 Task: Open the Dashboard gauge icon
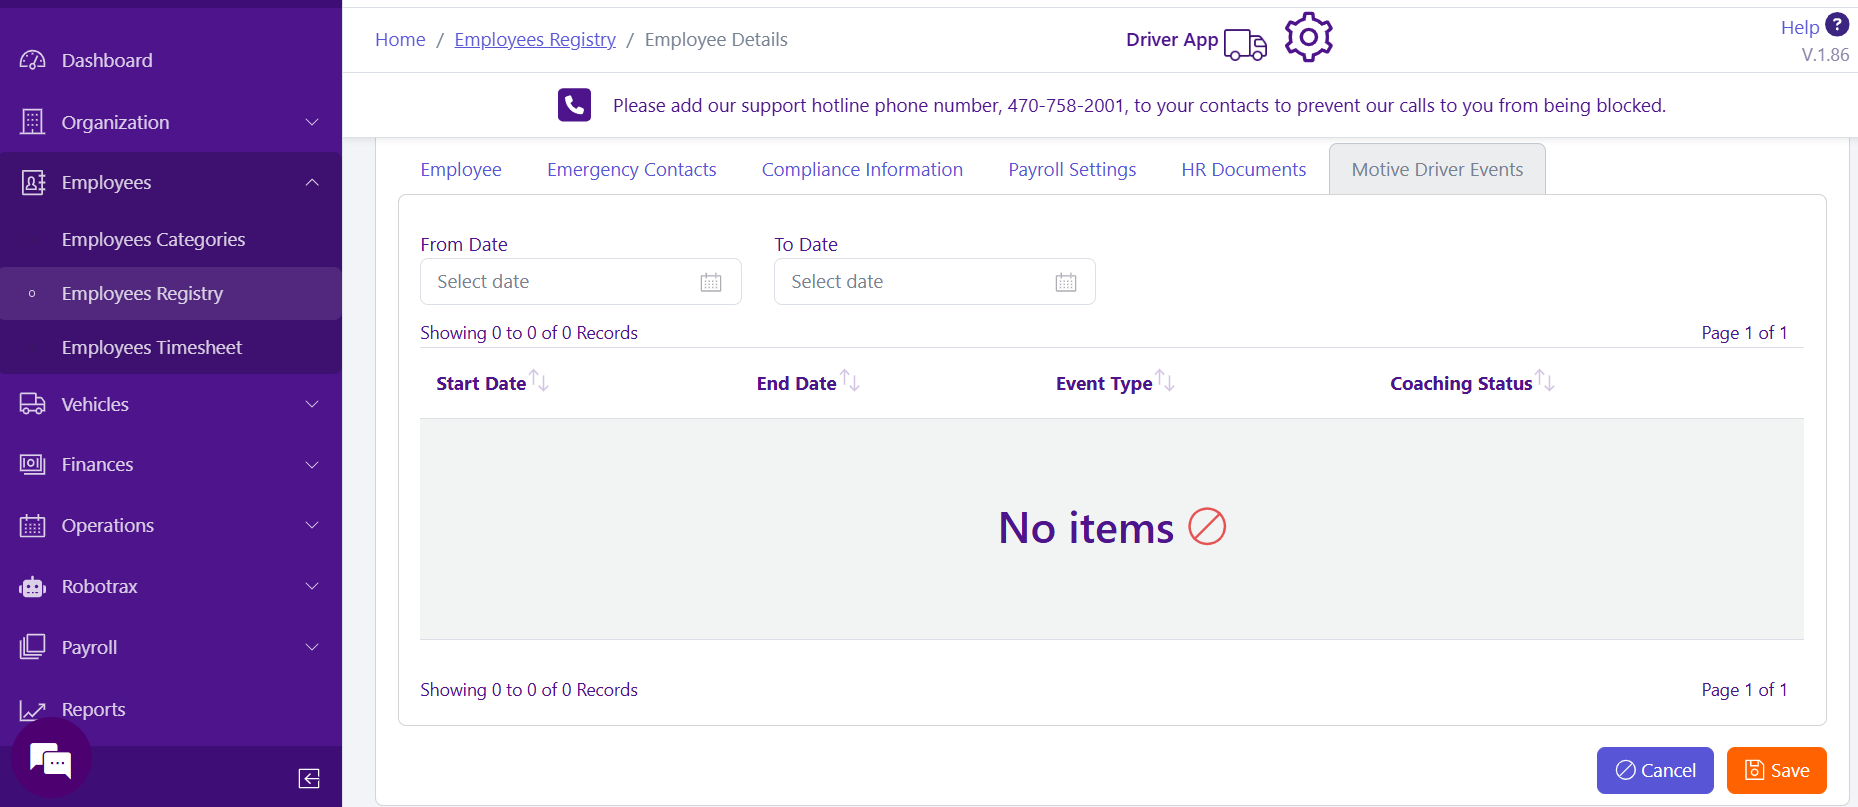[x=33, y=60]
